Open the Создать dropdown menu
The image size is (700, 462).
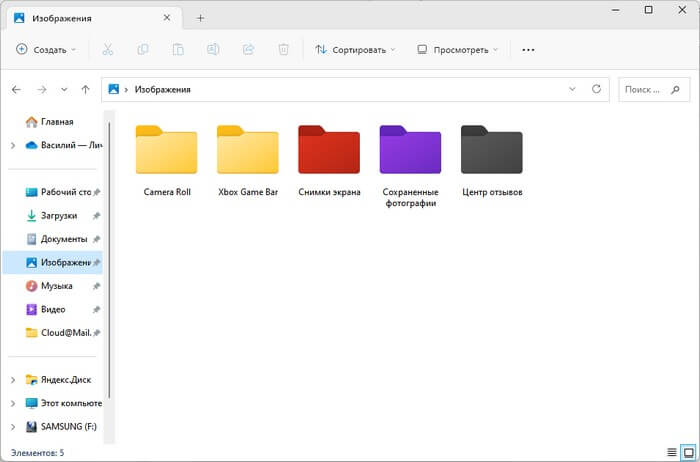pos(46,49)
